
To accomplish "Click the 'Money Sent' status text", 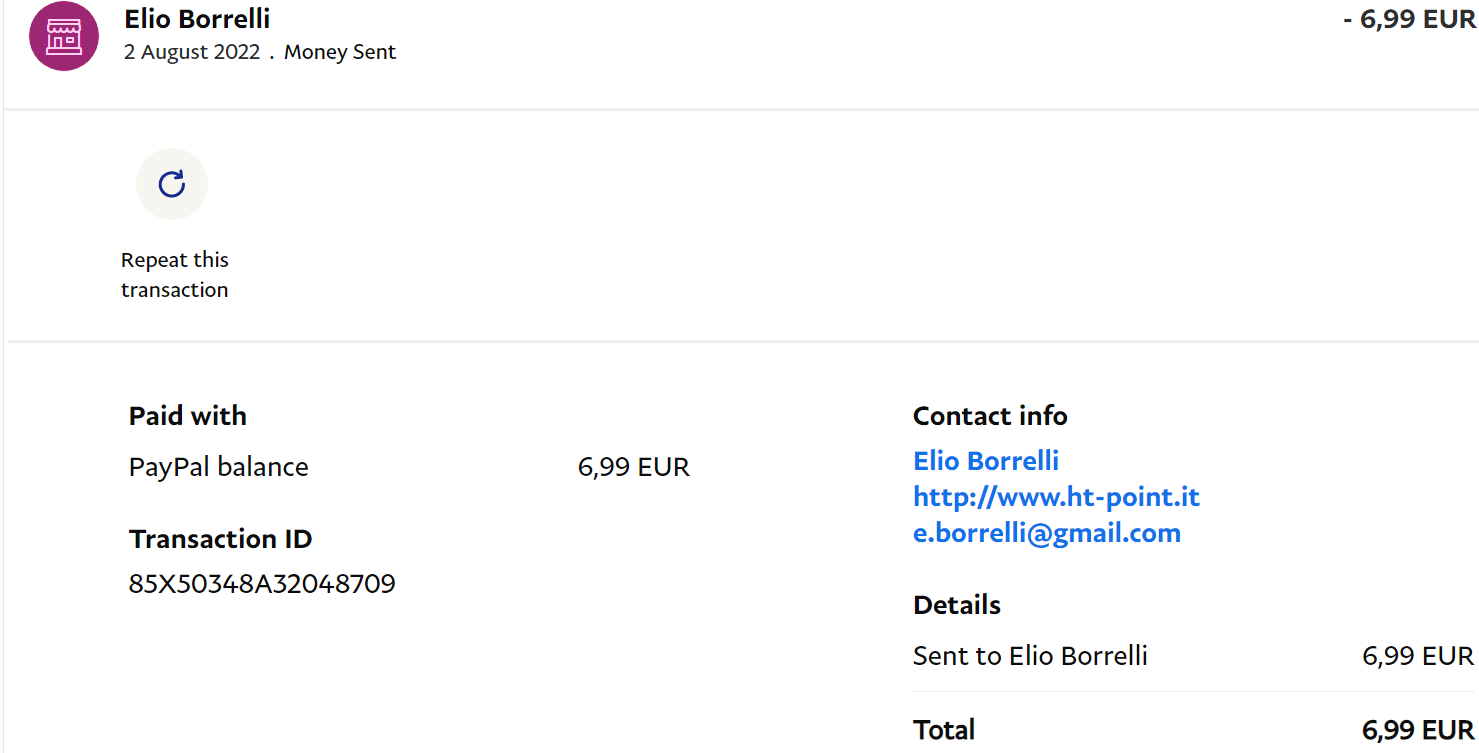I will 340,52.
